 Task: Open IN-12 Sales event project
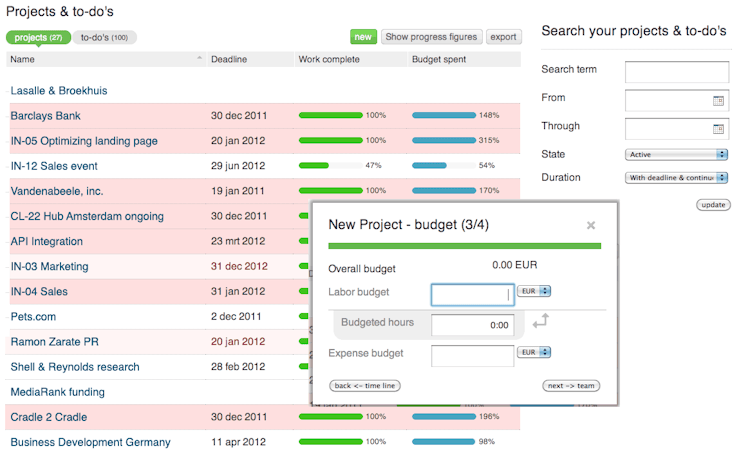point(54,166)
